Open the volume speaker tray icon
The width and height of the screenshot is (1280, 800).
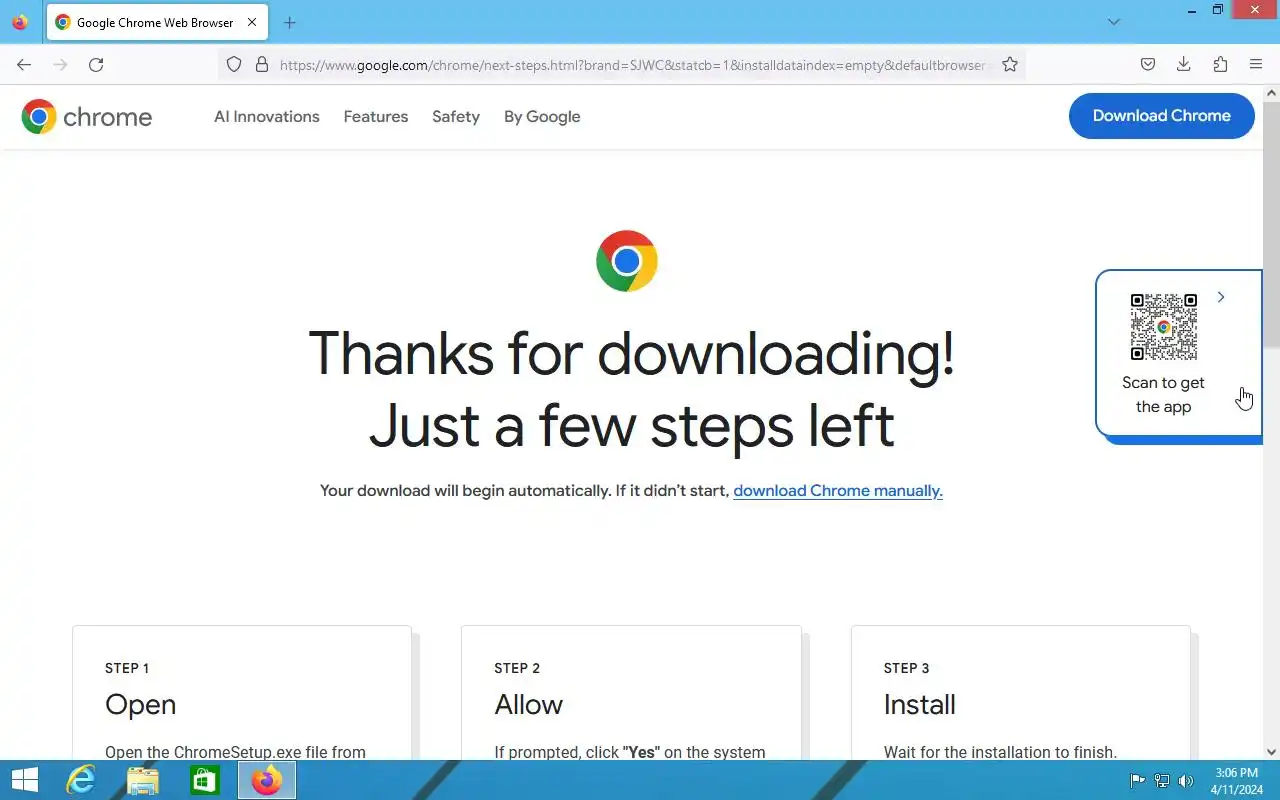coord(1186,781)
